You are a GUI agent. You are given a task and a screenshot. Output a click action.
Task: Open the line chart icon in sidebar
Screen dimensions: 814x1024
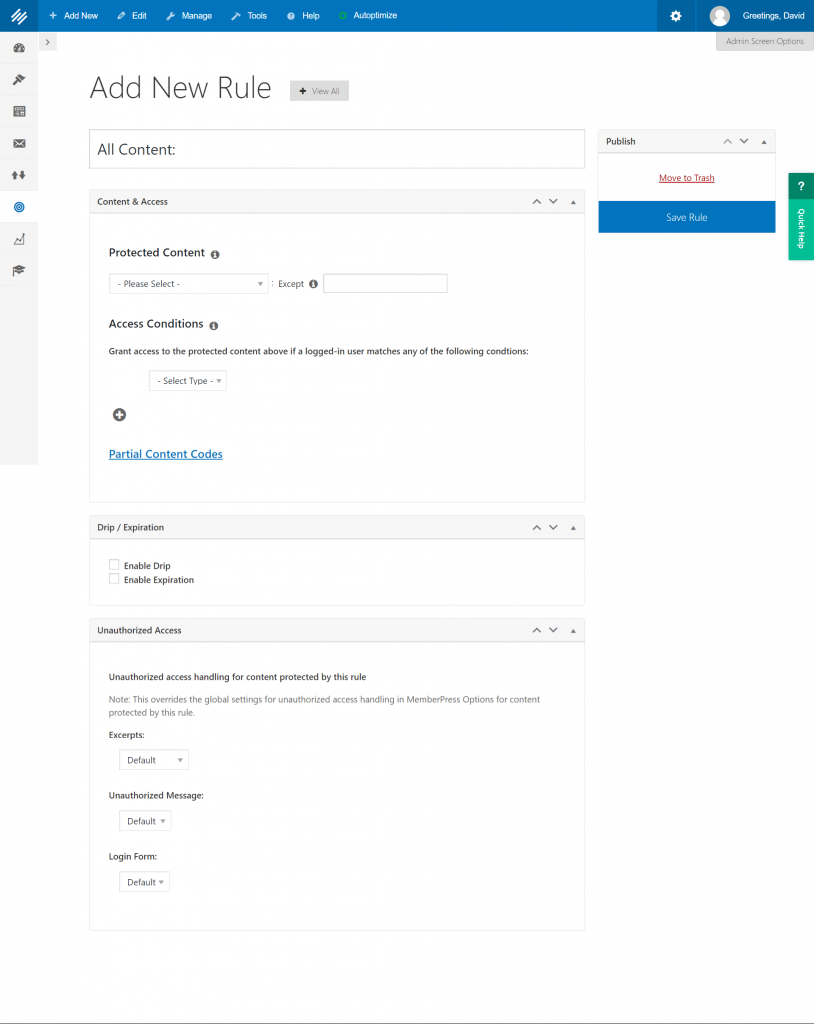(x=19, y=239)
